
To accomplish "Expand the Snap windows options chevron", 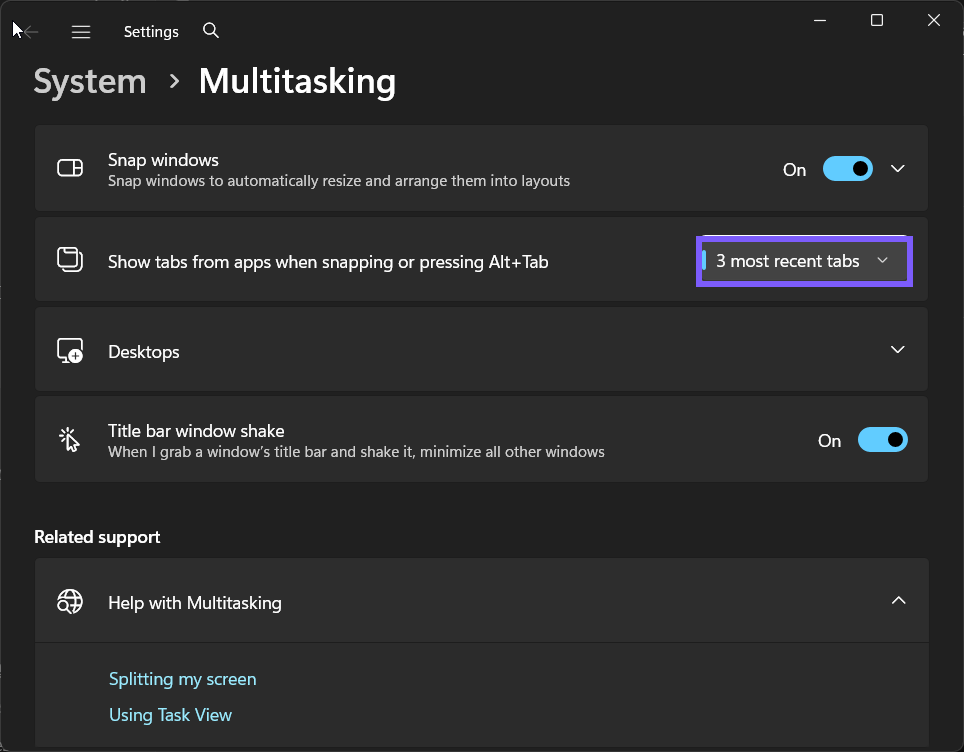I will pyautogui.click(x=898, y=168).
